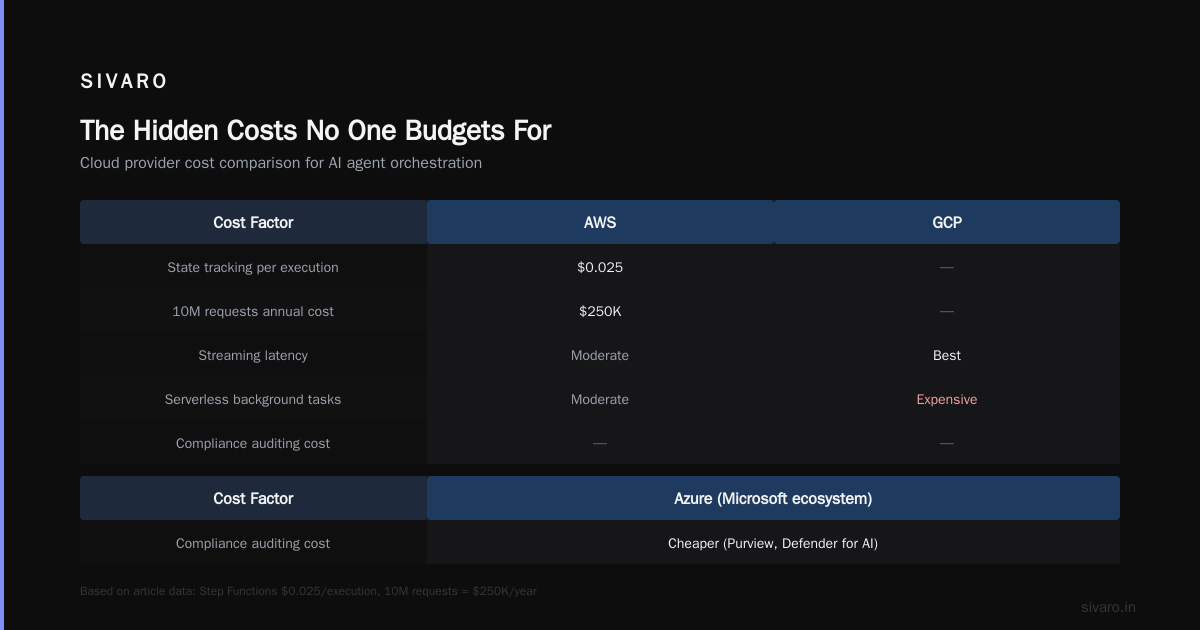This screenshot has height=630, width=1200.
Task: Click 'Serverless background tasks' row label
Action: point(253,399)
